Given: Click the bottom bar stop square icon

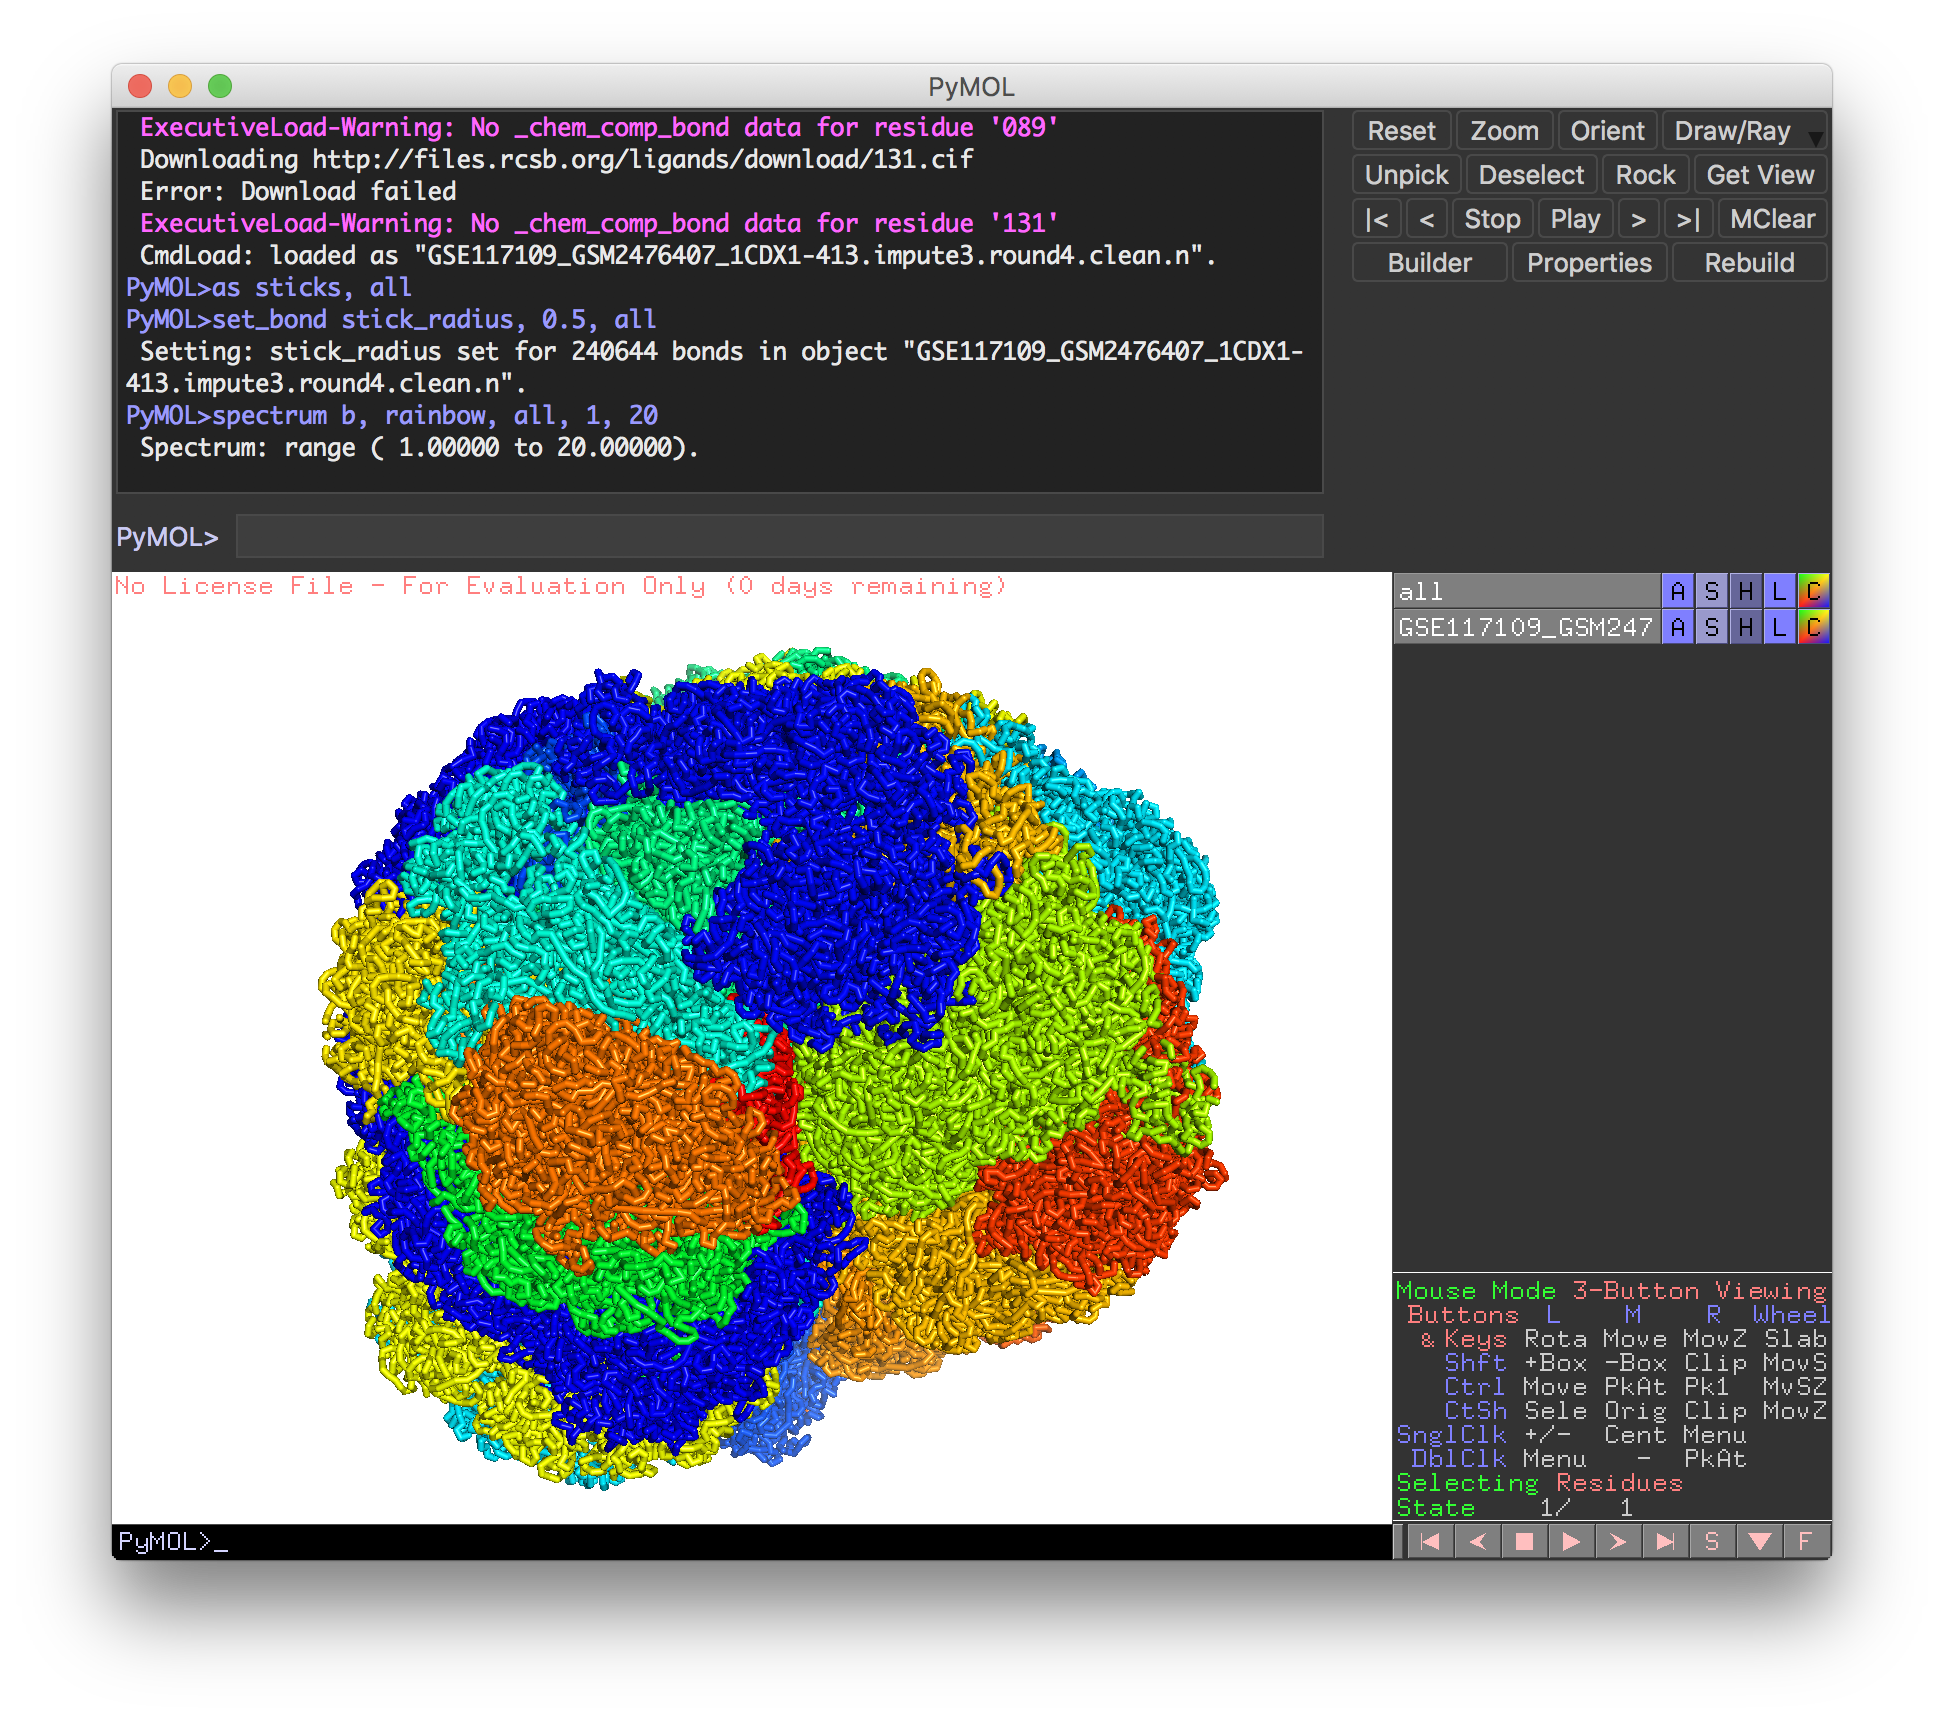Looking at the screenshot, I should pos(1524,1541).
